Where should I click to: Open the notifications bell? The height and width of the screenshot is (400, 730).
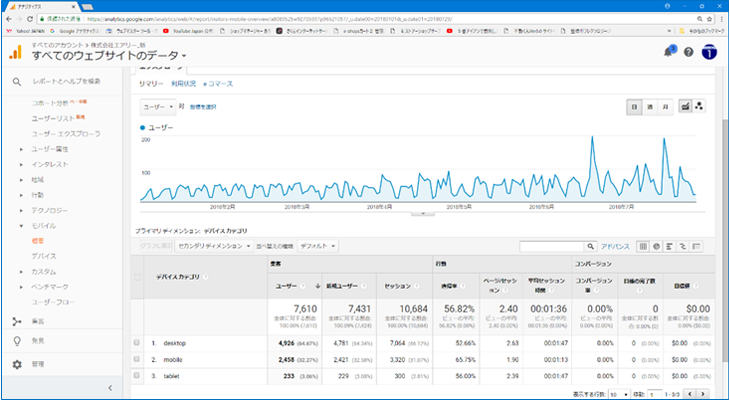669,52
